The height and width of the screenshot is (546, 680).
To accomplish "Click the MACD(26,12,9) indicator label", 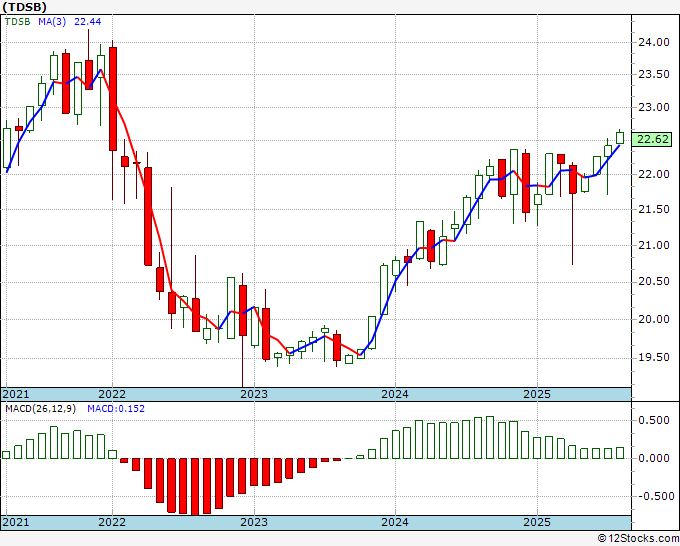I will (40, 409).
